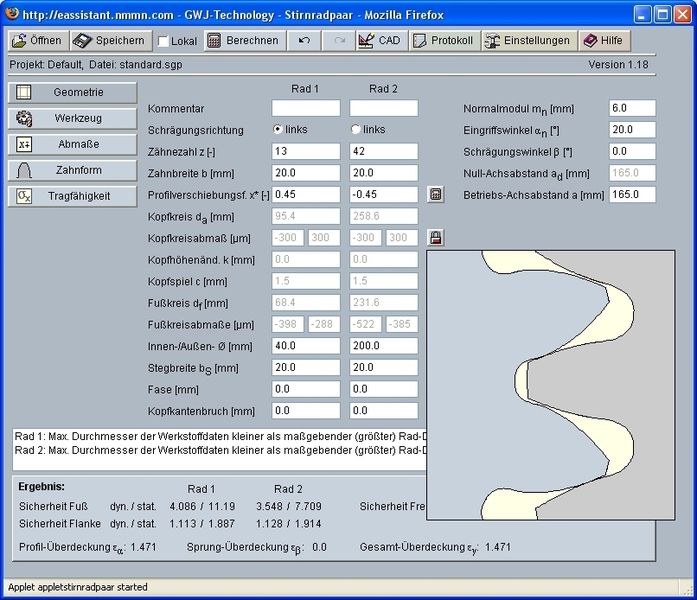Switch to the Geometrie section
This screenshot has height=600, width=697.
click(x=71, y=92)
